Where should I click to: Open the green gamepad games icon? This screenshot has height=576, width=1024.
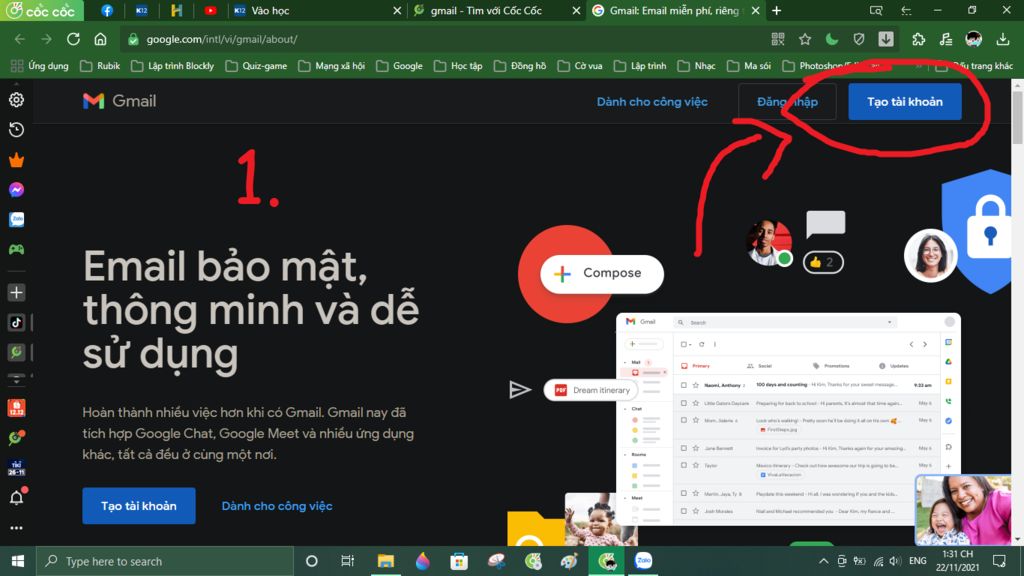click(16, 249)
